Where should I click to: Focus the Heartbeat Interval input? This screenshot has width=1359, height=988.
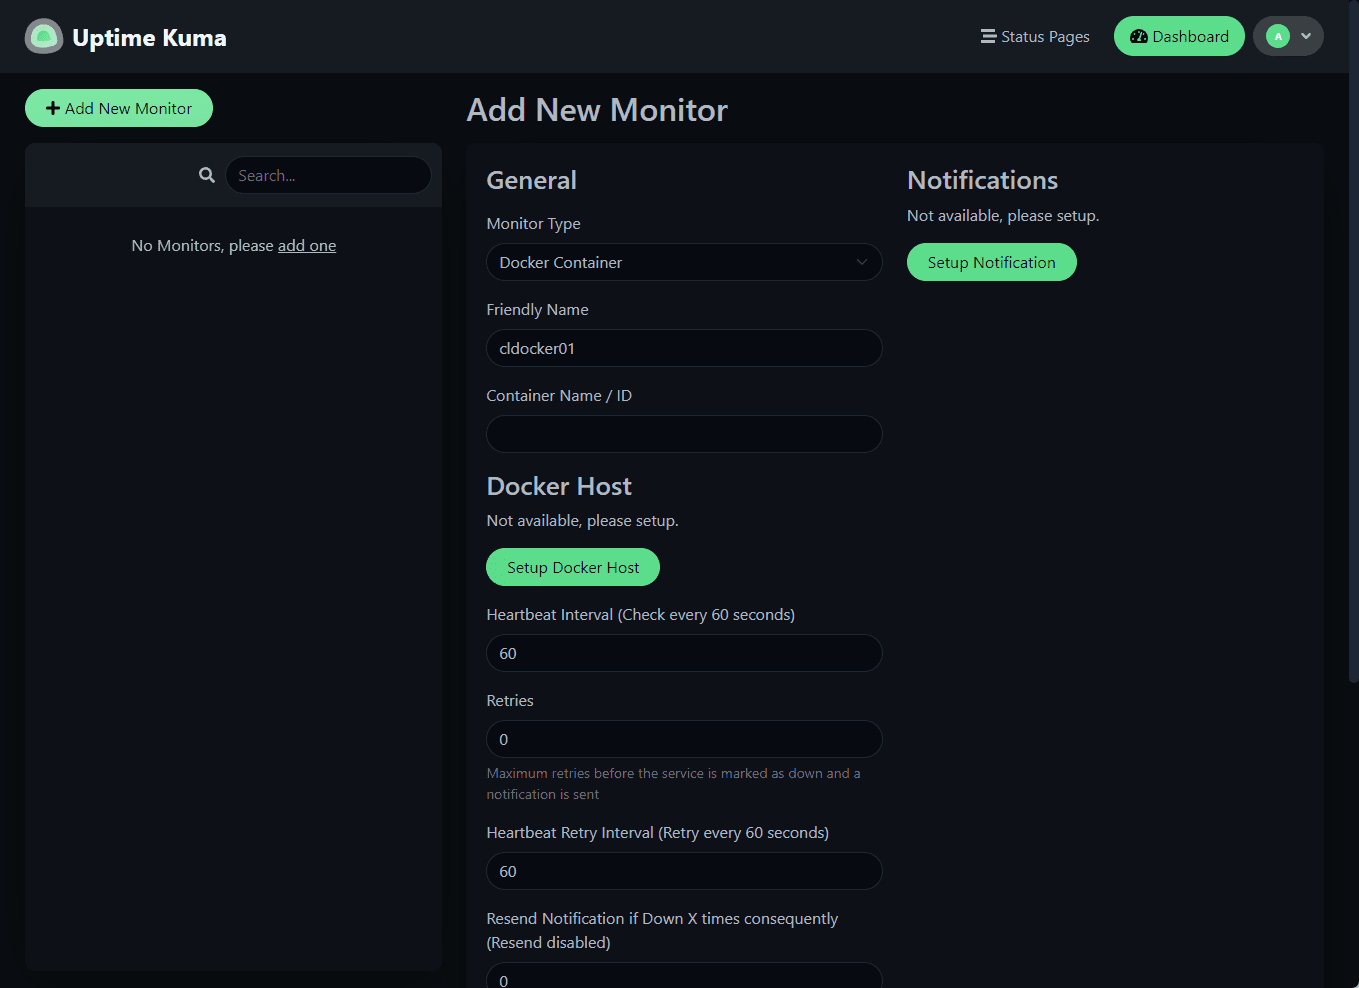tap(684, 653)
